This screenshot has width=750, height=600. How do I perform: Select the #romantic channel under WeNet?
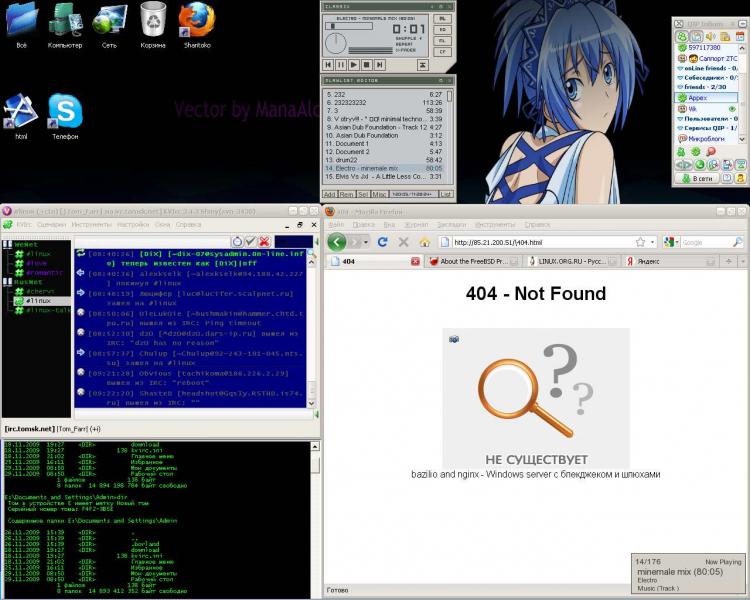coord(44,273)
